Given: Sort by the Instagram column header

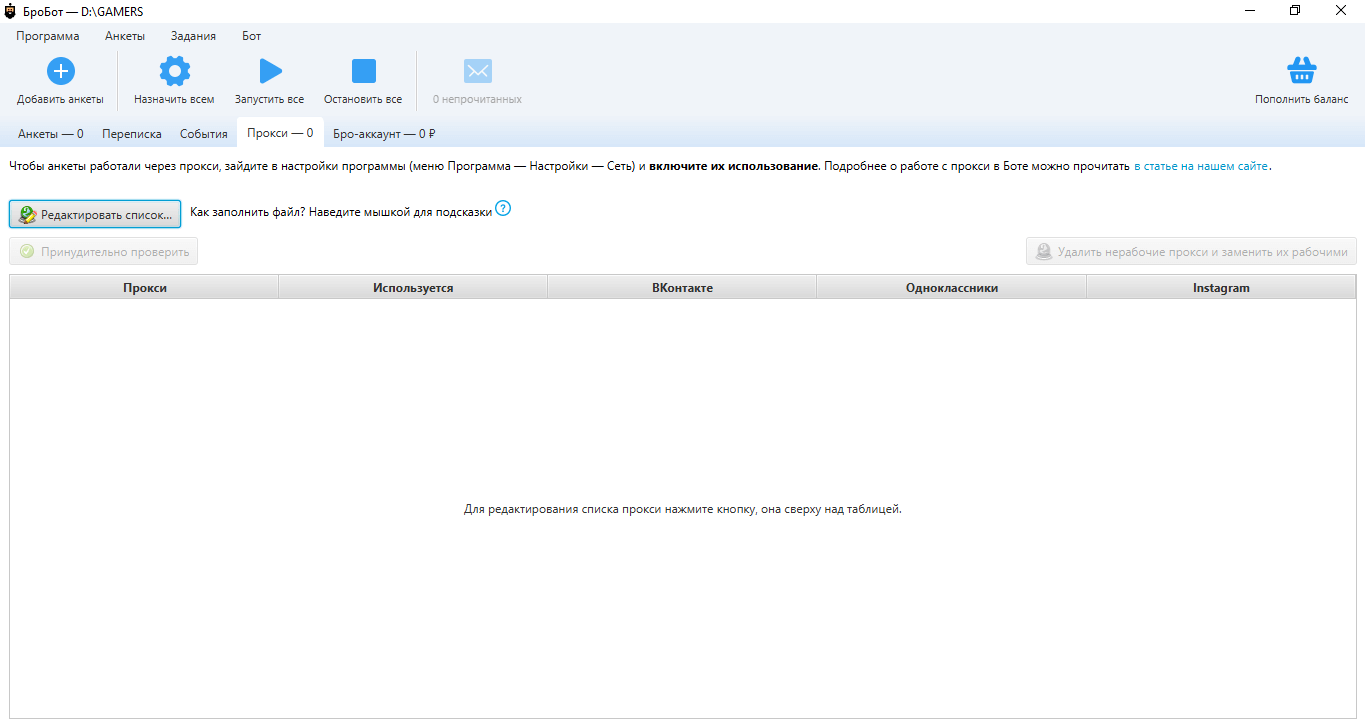Looking at the screenshot, I should tap(1221, 287).
